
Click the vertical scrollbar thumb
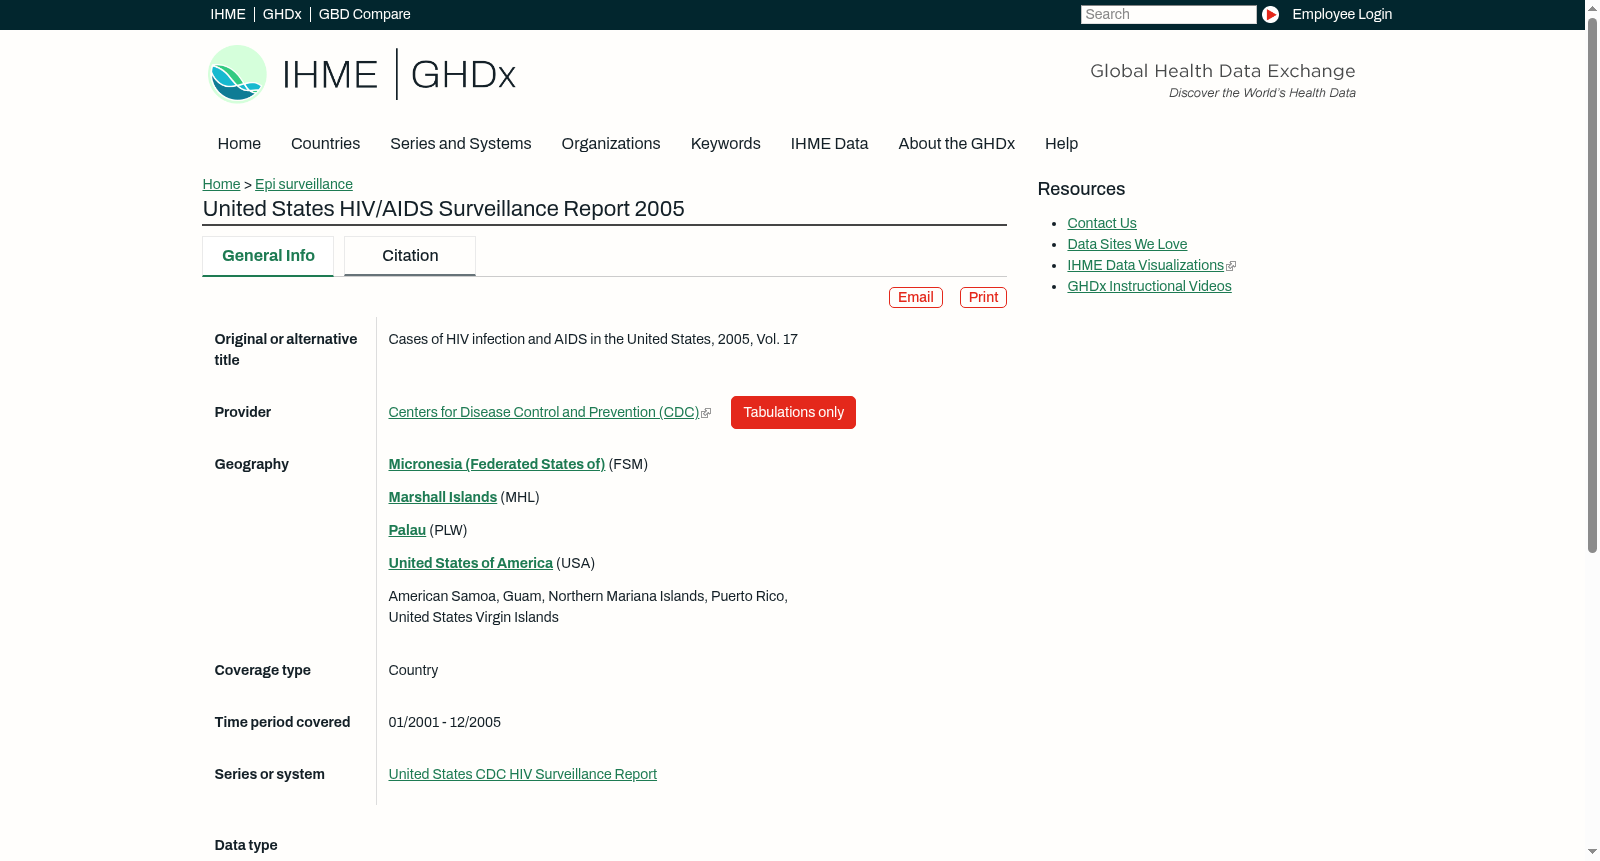click(x=1592, y=284)
